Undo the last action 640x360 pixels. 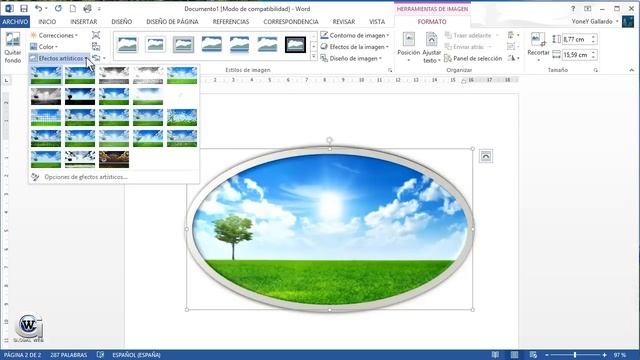pyautogui.click(x=38, y=9)
